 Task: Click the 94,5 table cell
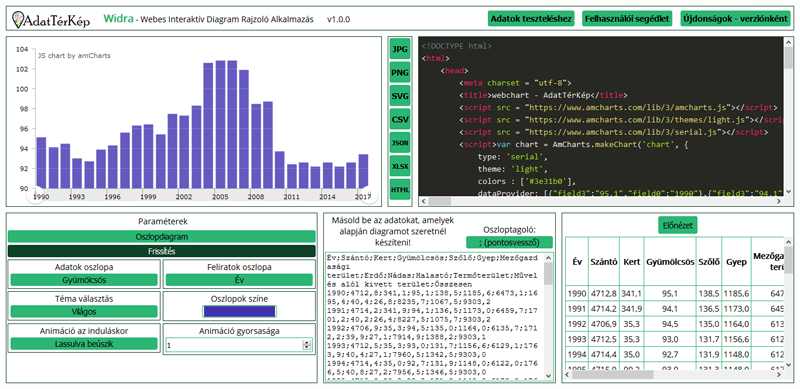(670, 324)
